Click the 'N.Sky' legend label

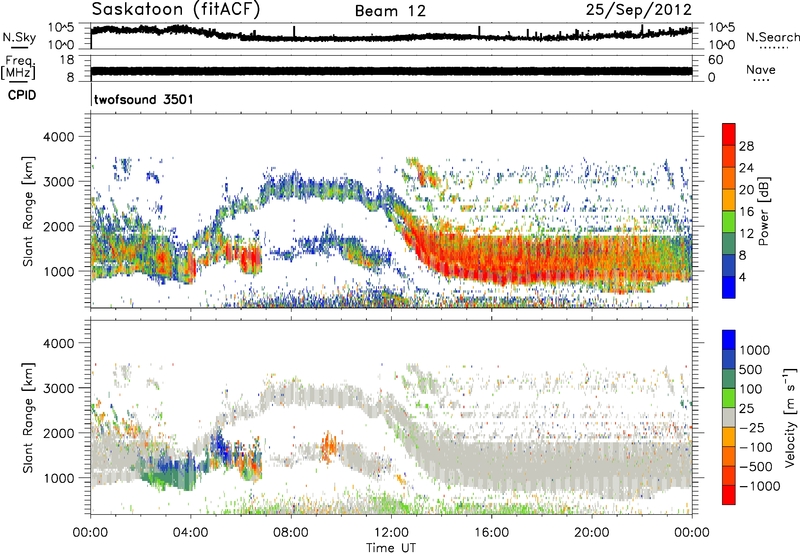coord(19,37)
